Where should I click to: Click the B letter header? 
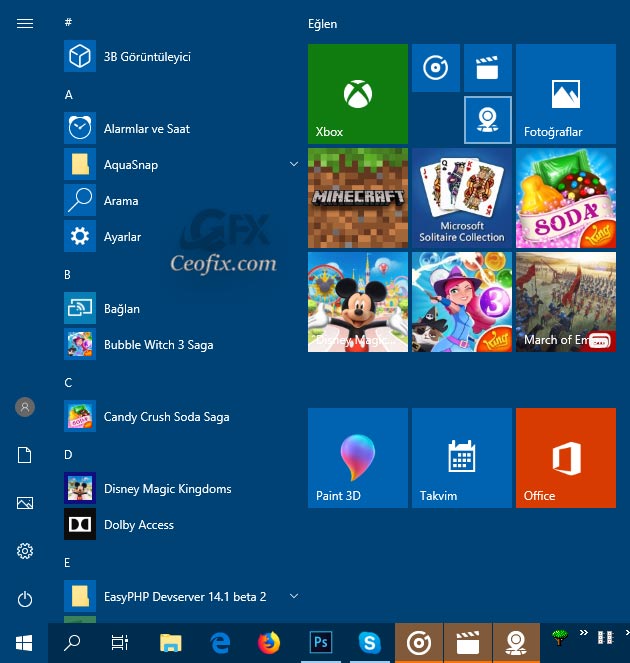pos(67,274)
